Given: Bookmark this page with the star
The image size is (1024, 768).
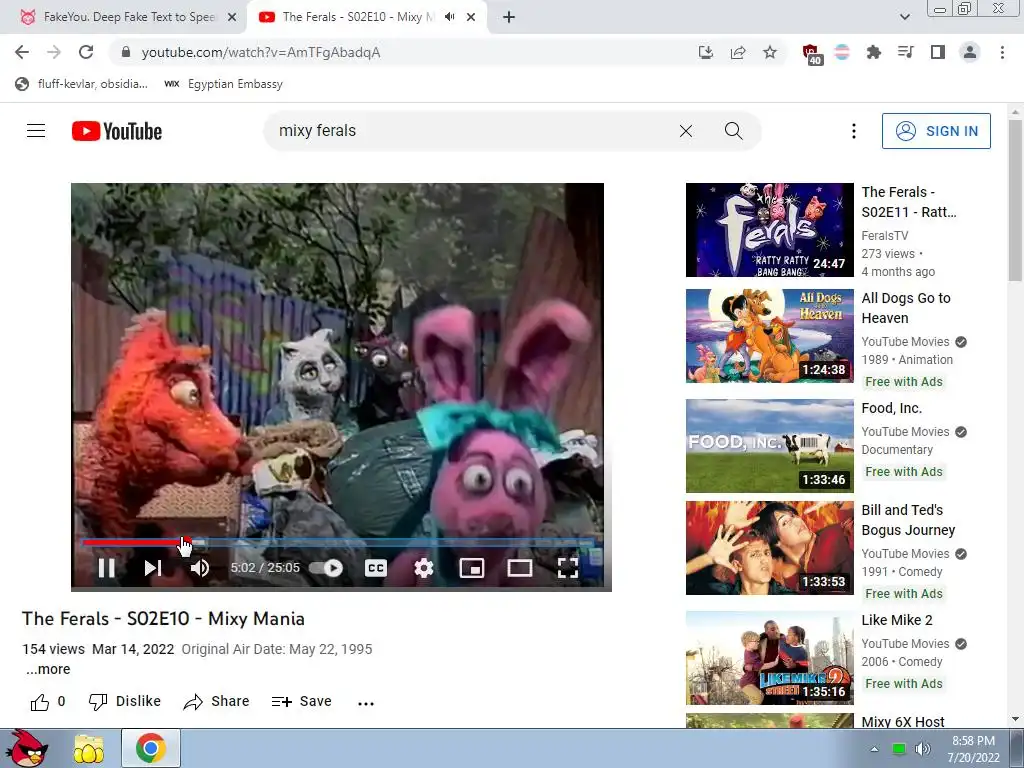Looking at the screenshot, I should 770,52.
